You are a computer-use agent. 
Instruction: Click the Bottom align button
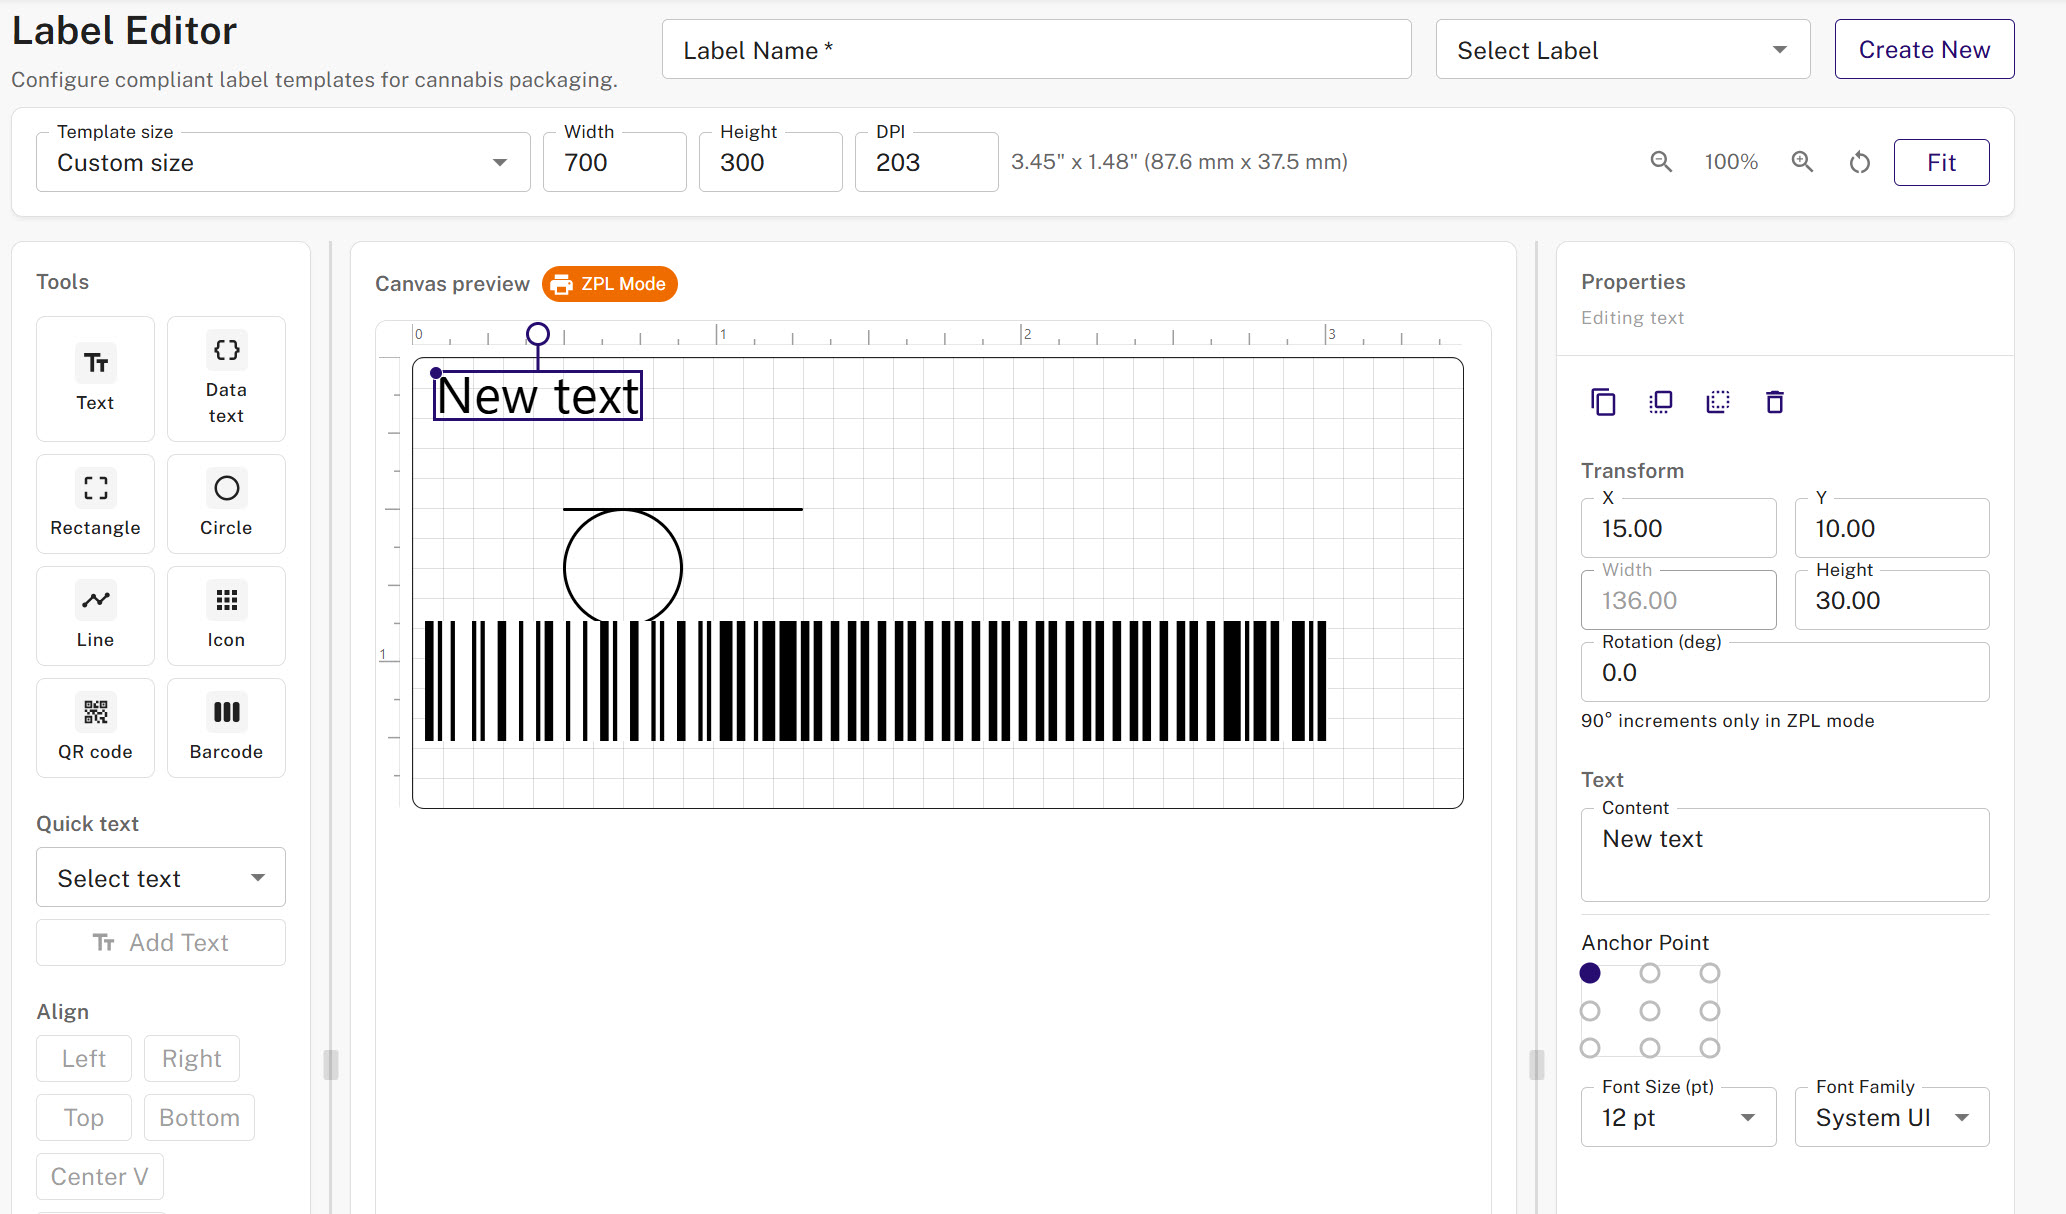click(199, 1118)
